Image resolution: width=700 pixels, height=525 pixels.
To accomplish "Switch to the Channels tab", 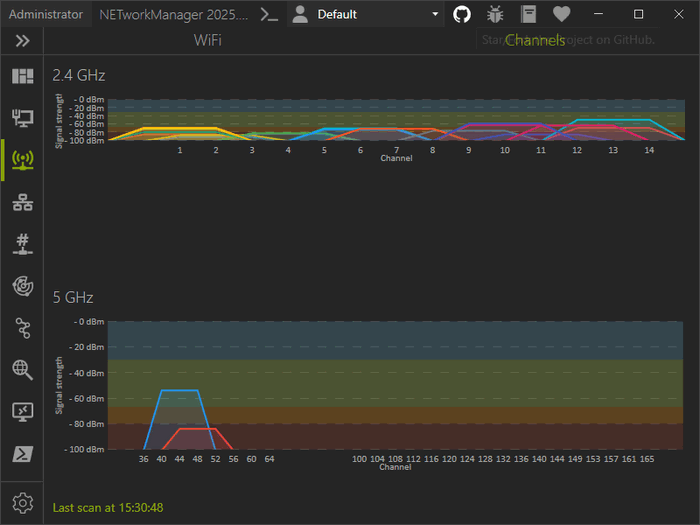I will 535,40.
